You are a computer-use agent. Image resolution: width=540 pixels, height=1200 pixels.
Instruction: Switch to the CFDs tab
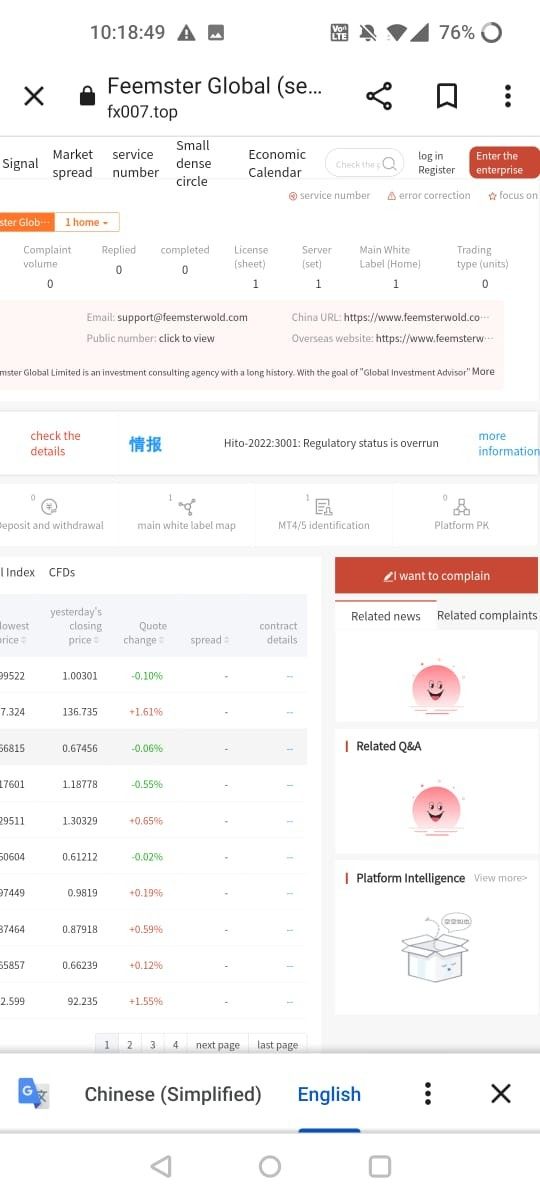click(62, 572)
